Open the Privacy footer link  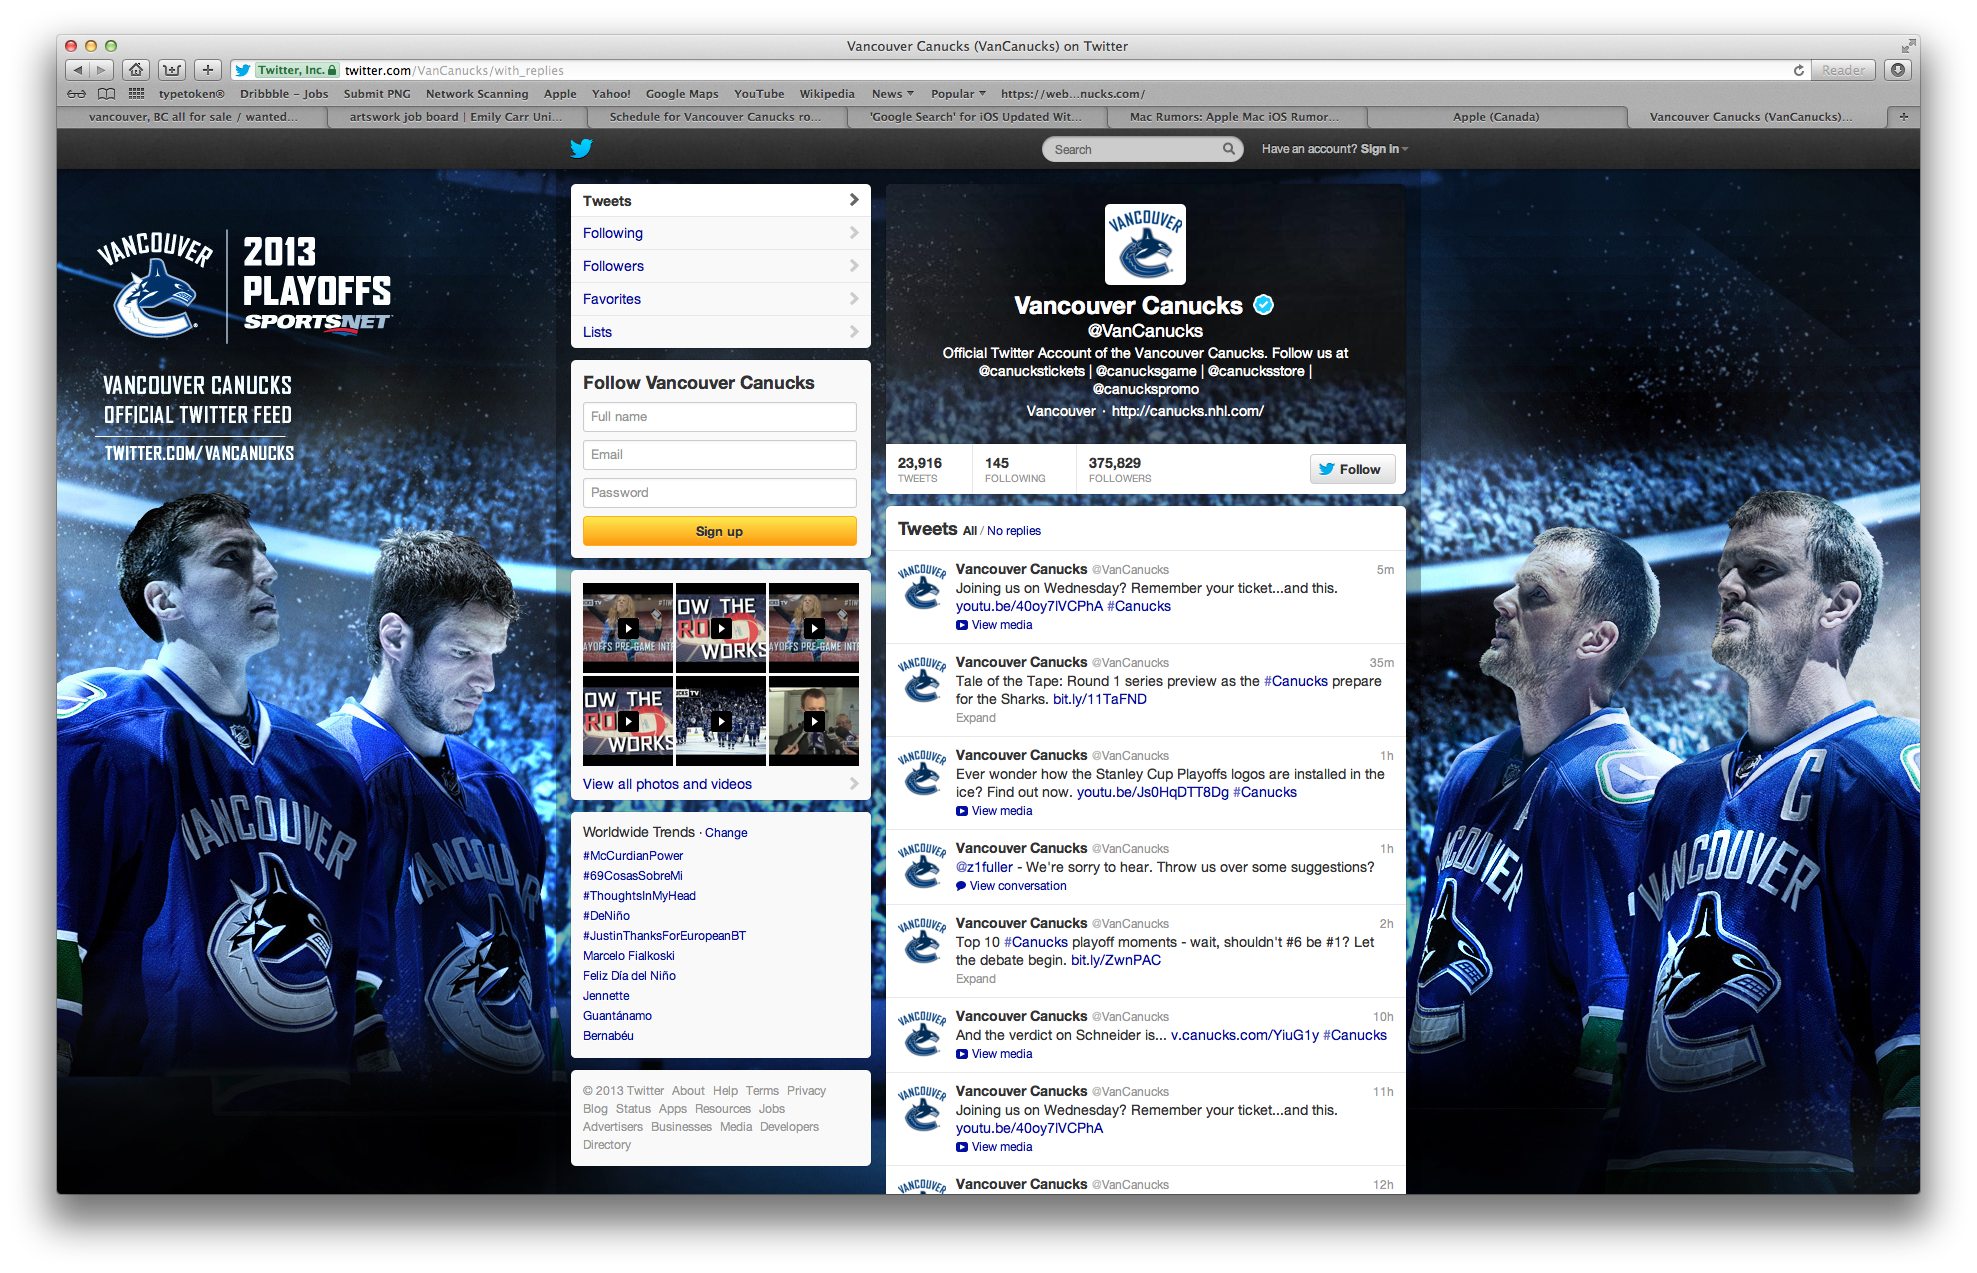coord(806,1091)
